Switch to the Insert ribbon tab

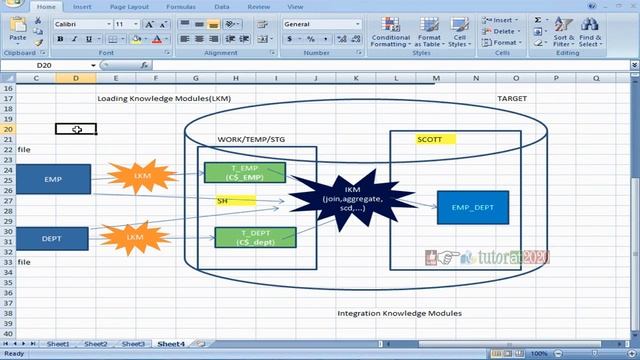[x=82, y=7]
